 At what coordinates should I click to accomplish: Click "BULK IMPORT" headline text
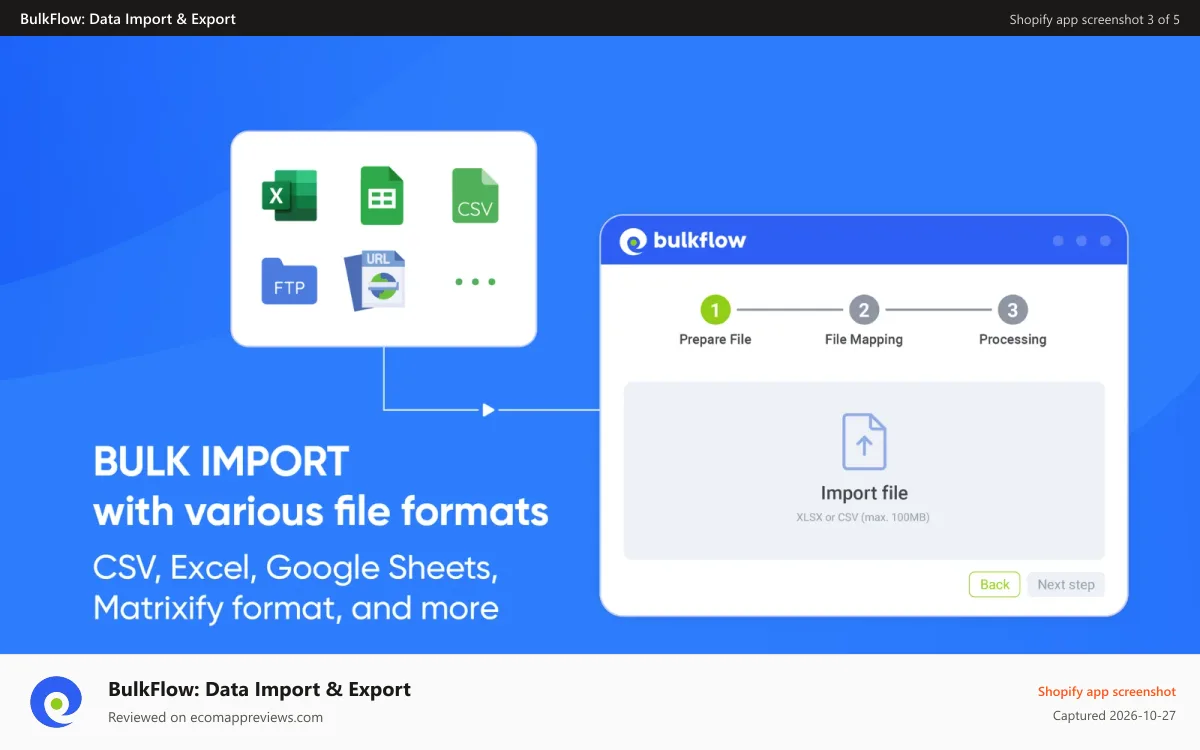click(x=221, y=462)
